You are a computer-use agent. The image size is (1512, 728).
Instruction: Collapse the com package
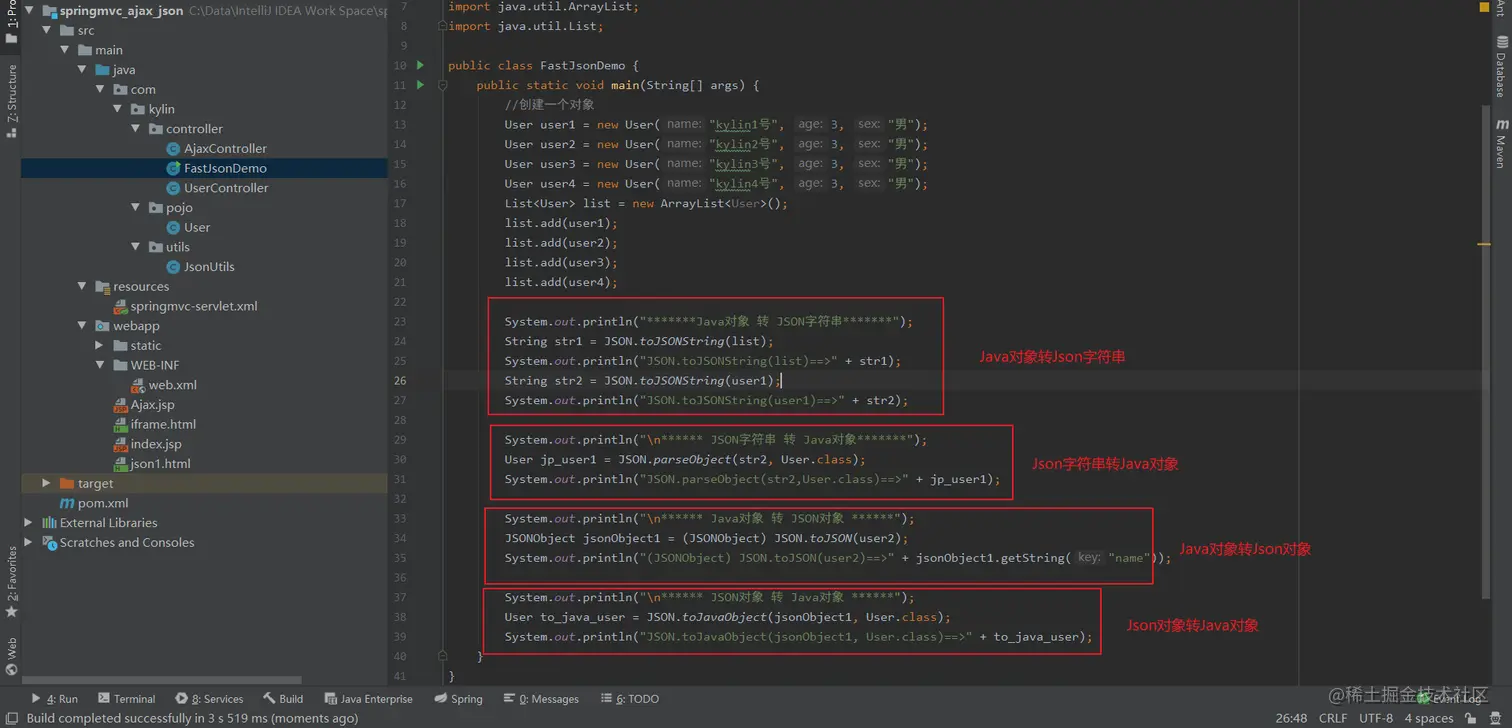click(x=100, y=89)
